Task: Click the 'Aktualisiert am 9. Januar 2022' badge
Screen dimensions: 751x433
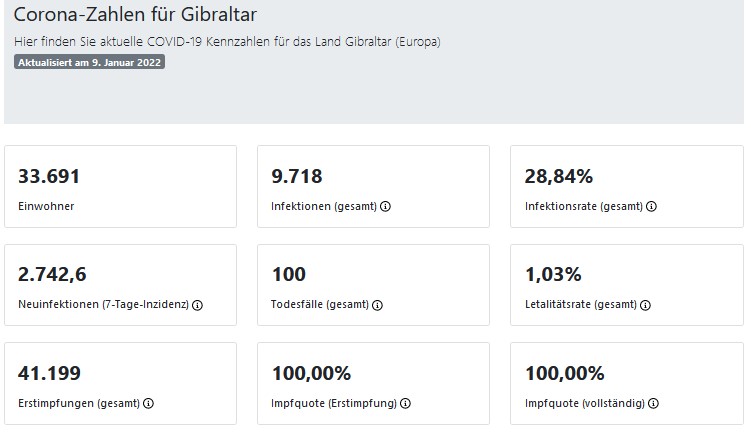Action: (89, 62)
